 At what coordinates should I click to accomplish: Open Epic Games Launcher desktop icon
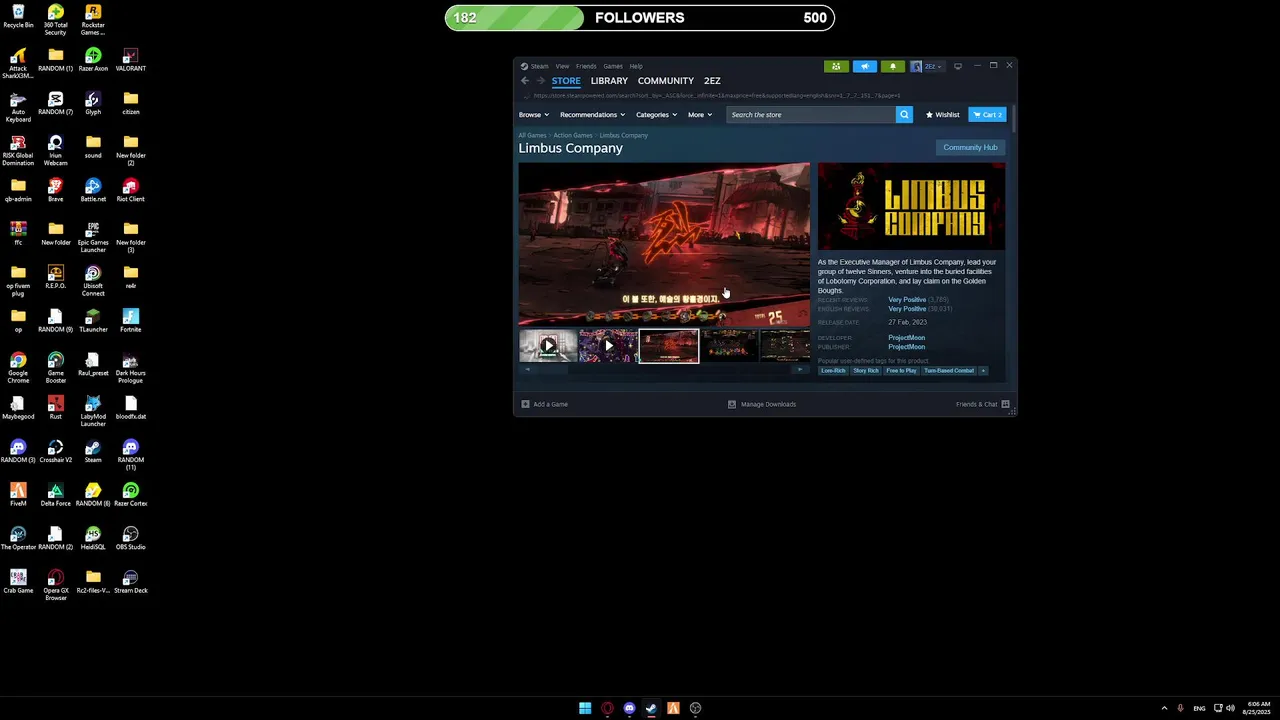93,237
